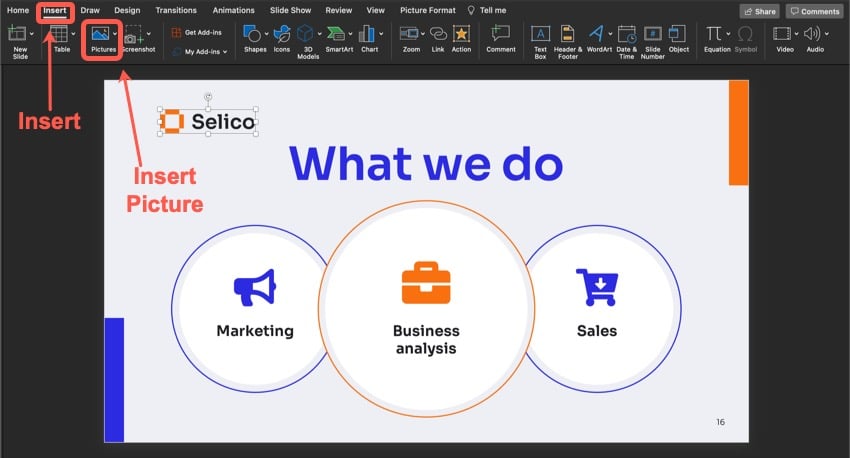Viewport: 850px width, 458px height.
Task: Click the Chart icon
Action: [368, 35]
